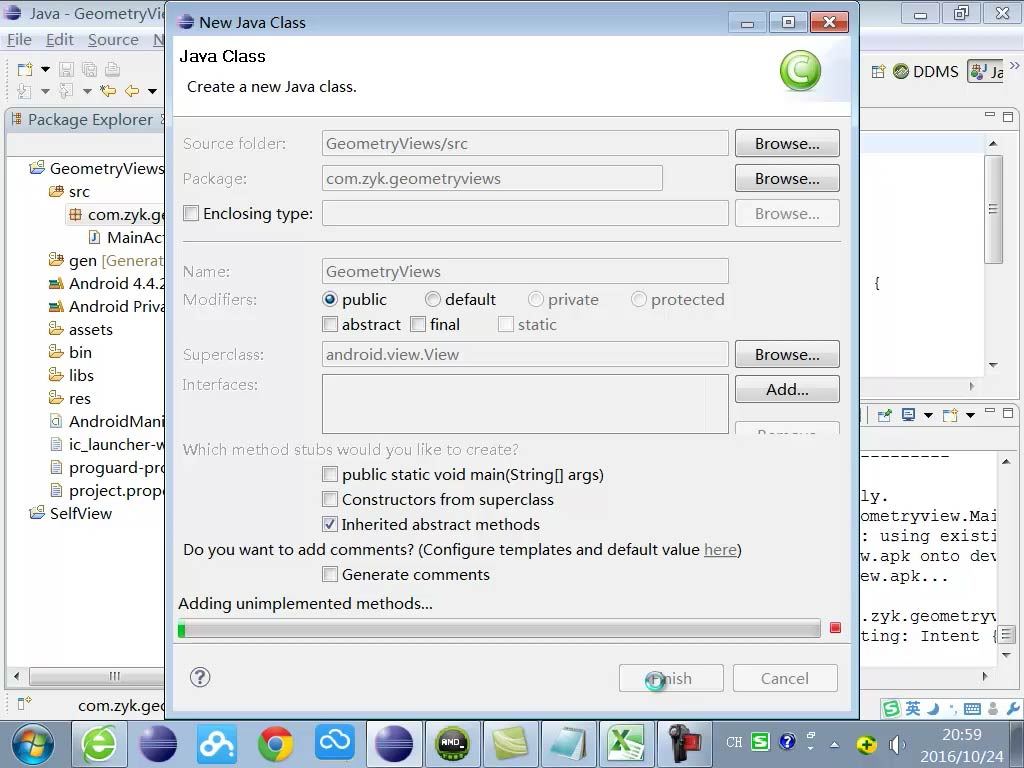Click the Cancel button
This screenshot has width=1024, height=768.
tap(785, 679)
